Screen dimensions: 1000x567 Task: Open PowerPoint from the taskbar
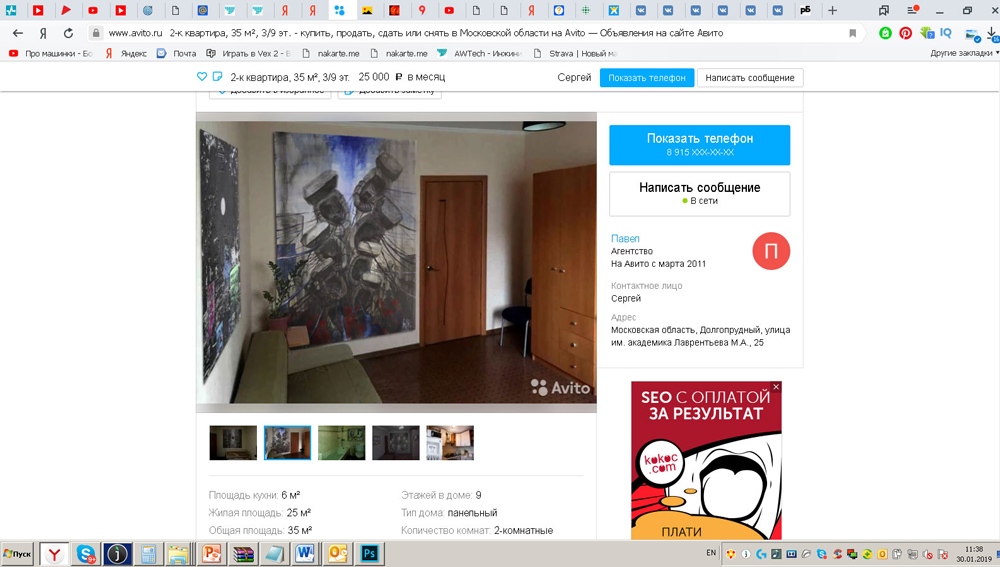click(211, 554)
